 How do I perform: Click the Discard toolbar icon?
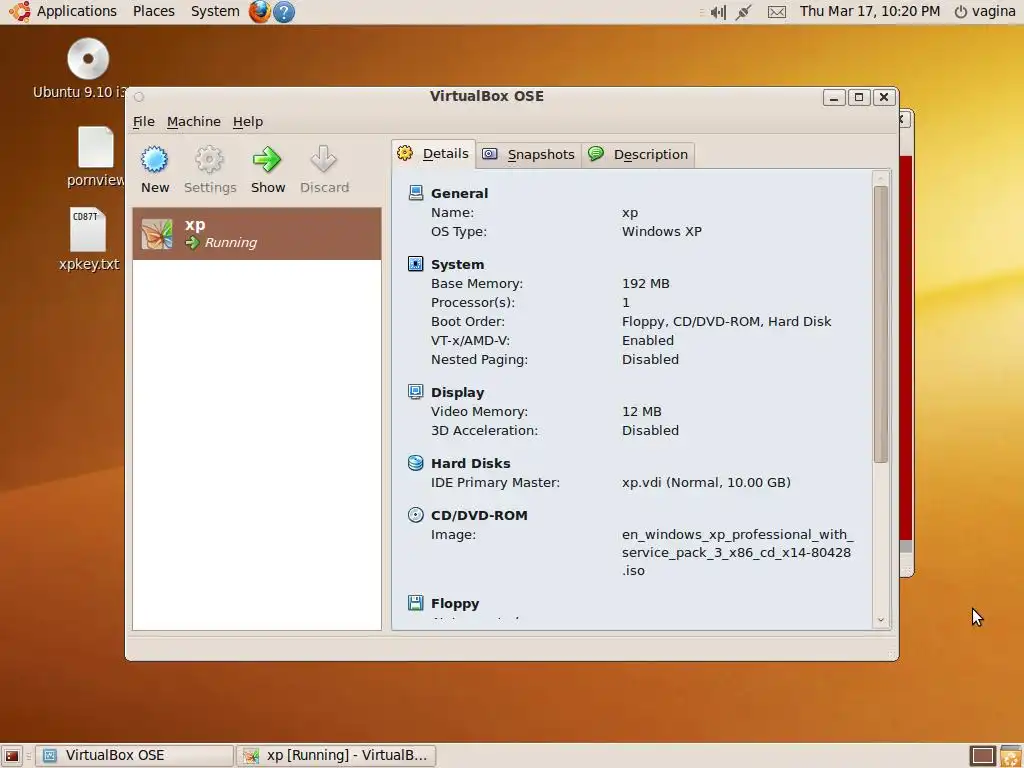tap(324, 159)
